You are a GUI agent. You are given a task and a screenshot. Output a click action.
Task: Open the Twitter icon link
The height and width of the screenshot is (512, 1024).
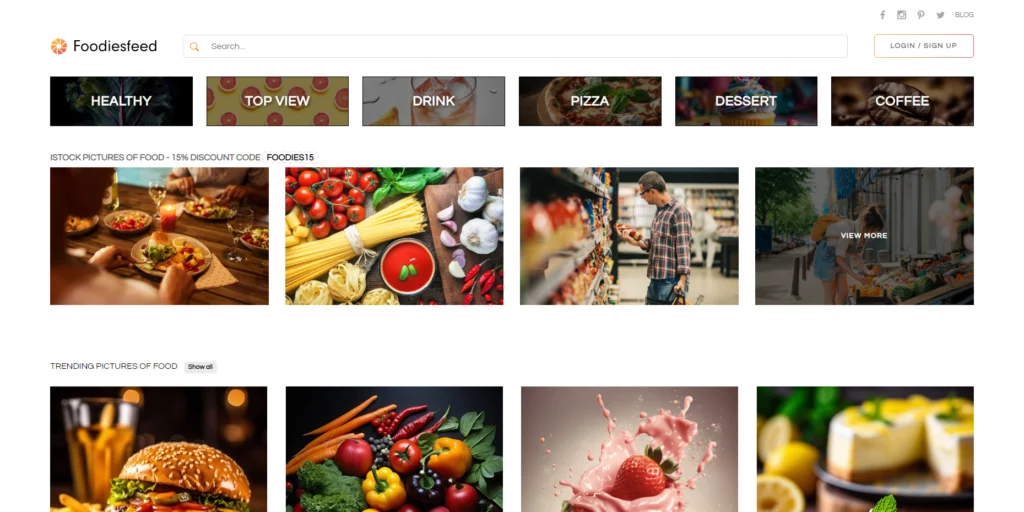tap(940, 15)
